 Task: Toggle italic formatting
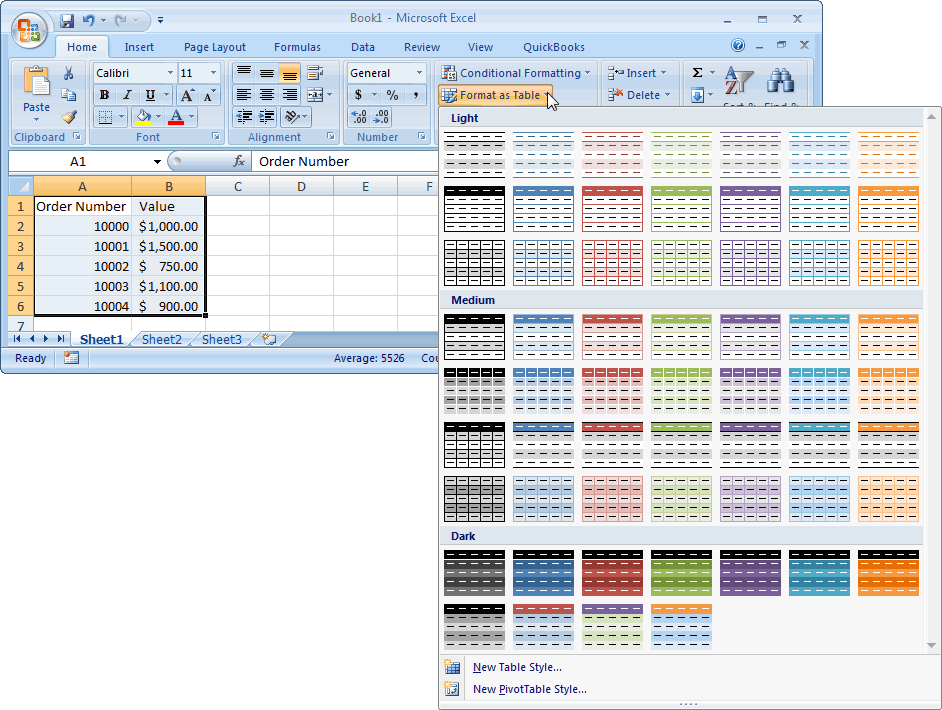tap(125, 94)
